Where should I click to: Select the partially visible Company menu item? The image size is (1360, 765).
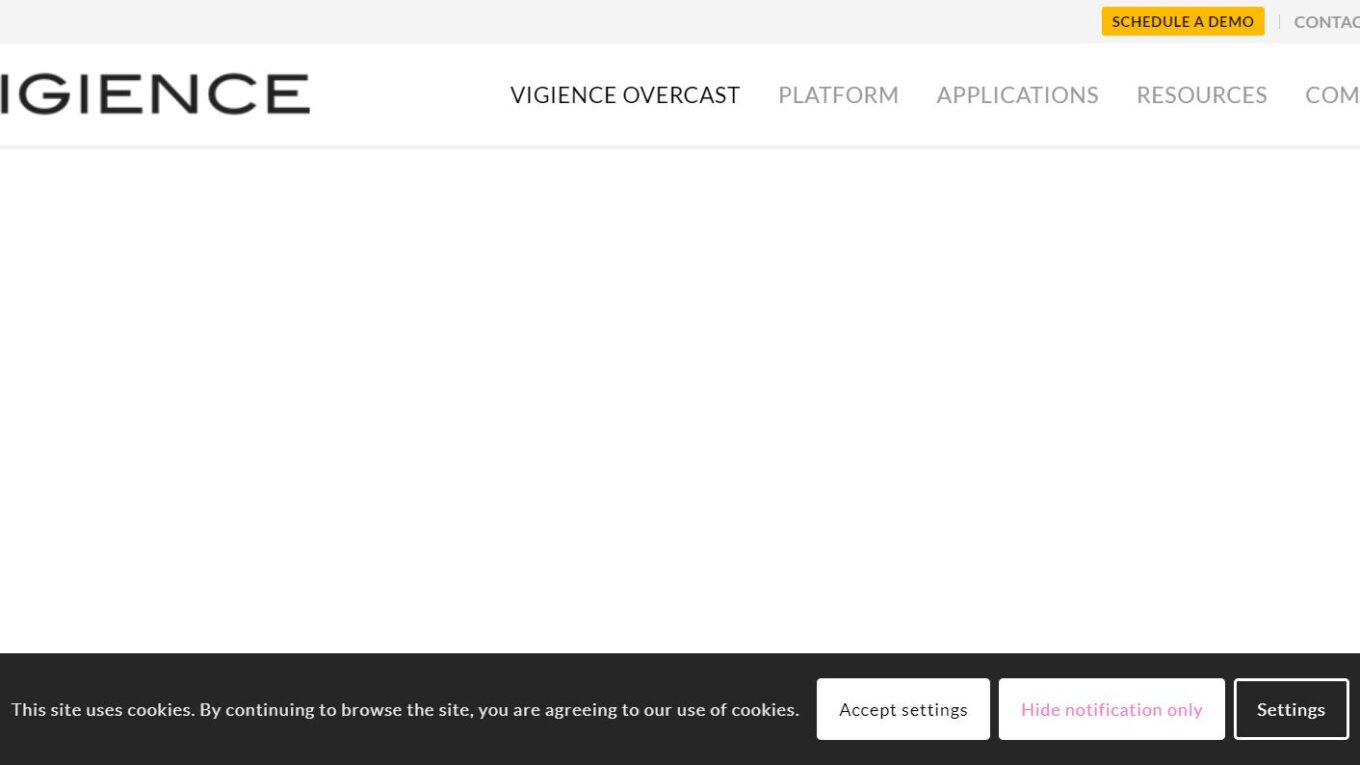(x=1333, y=95)
